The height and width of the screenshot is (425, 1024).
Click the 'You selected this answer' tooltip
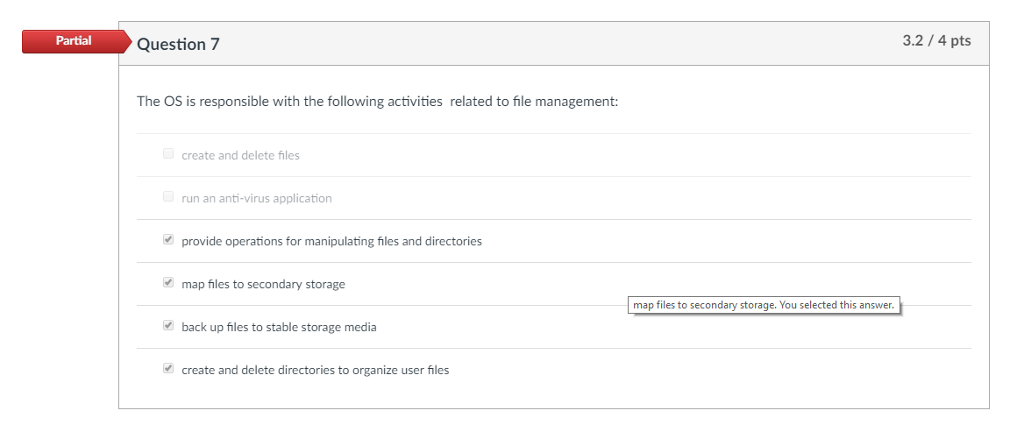(764, 305)
